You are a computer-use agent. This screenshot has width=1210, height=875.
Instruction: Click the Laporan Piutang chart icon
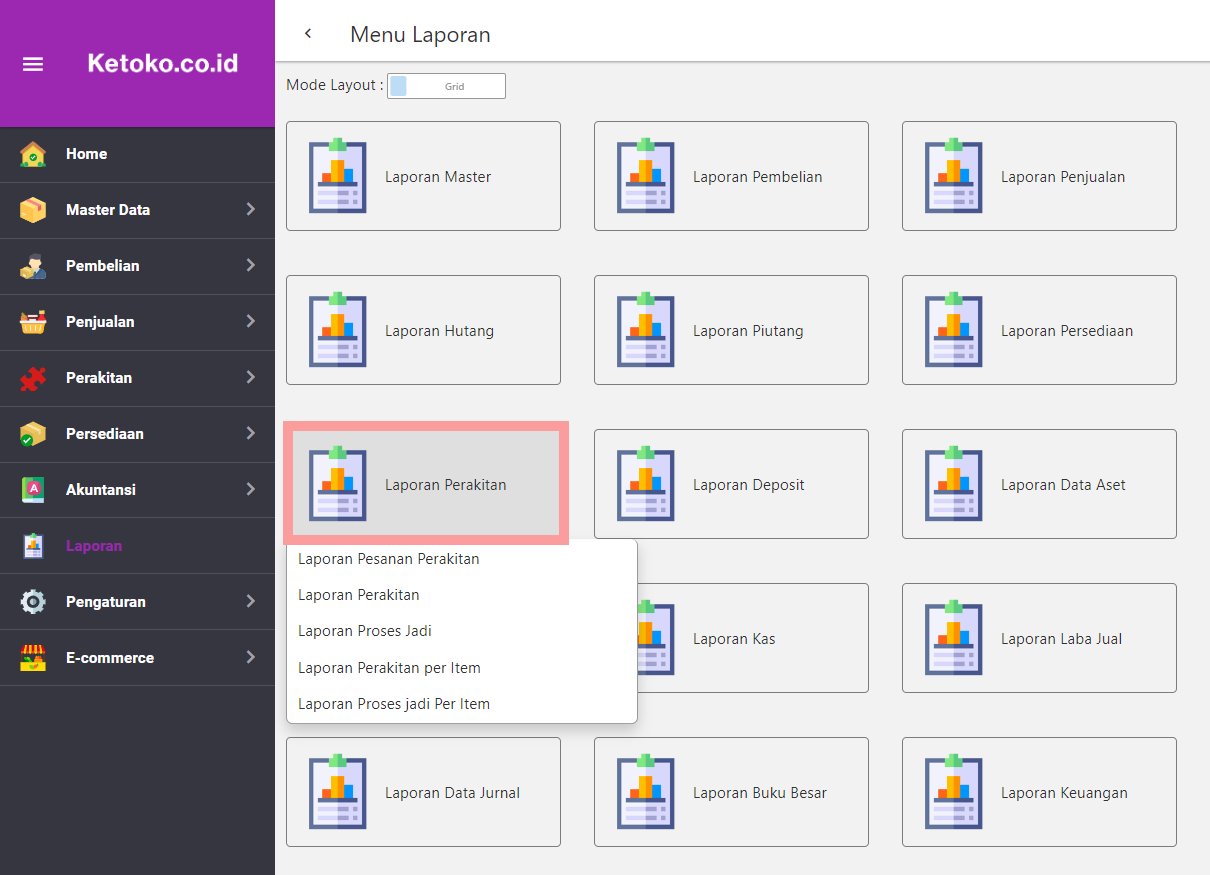click(646, 330)
